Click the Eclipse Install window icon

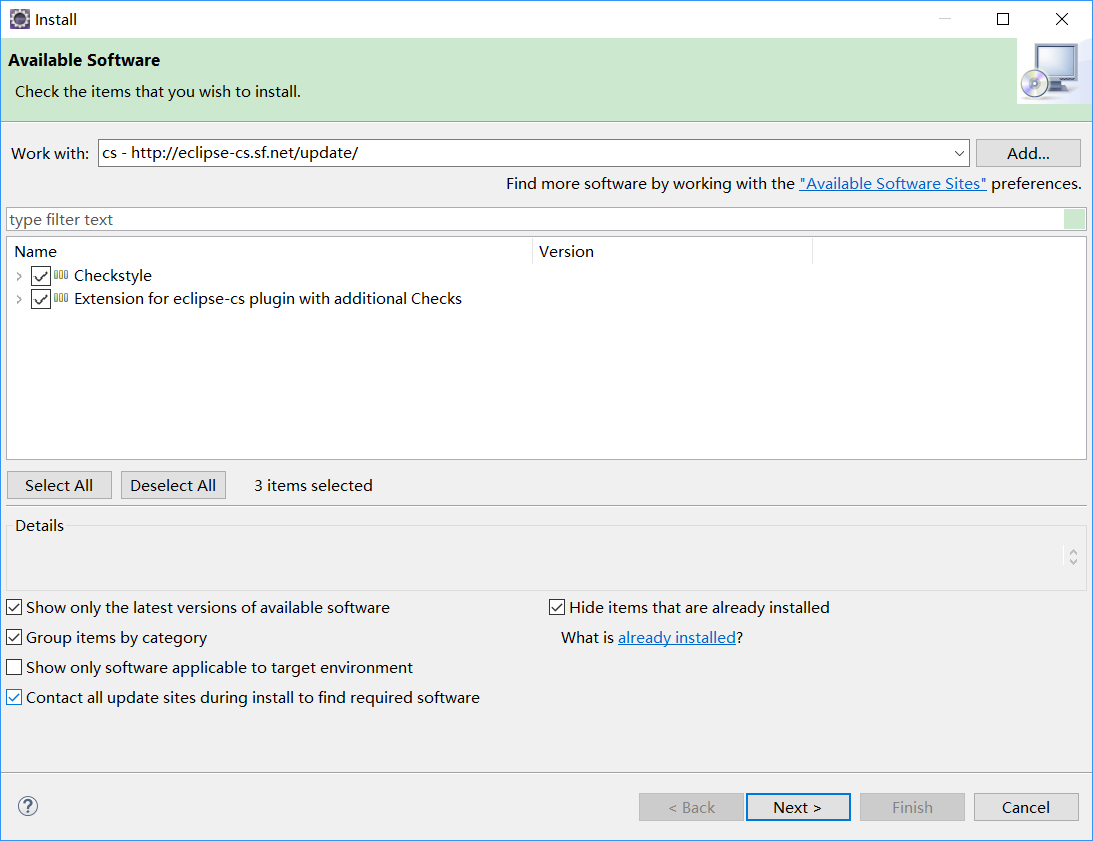pyautogui.click(x=19, y=19)
